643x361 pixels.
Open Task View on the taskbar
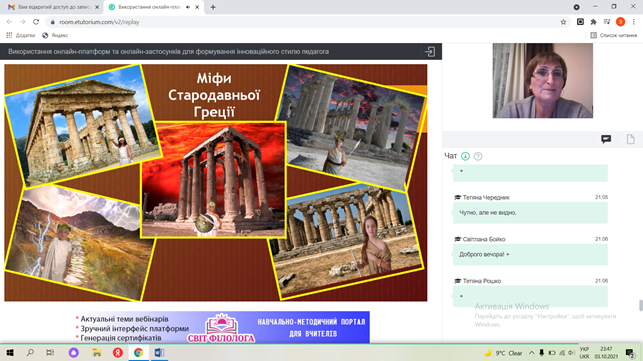pos(50,353)
